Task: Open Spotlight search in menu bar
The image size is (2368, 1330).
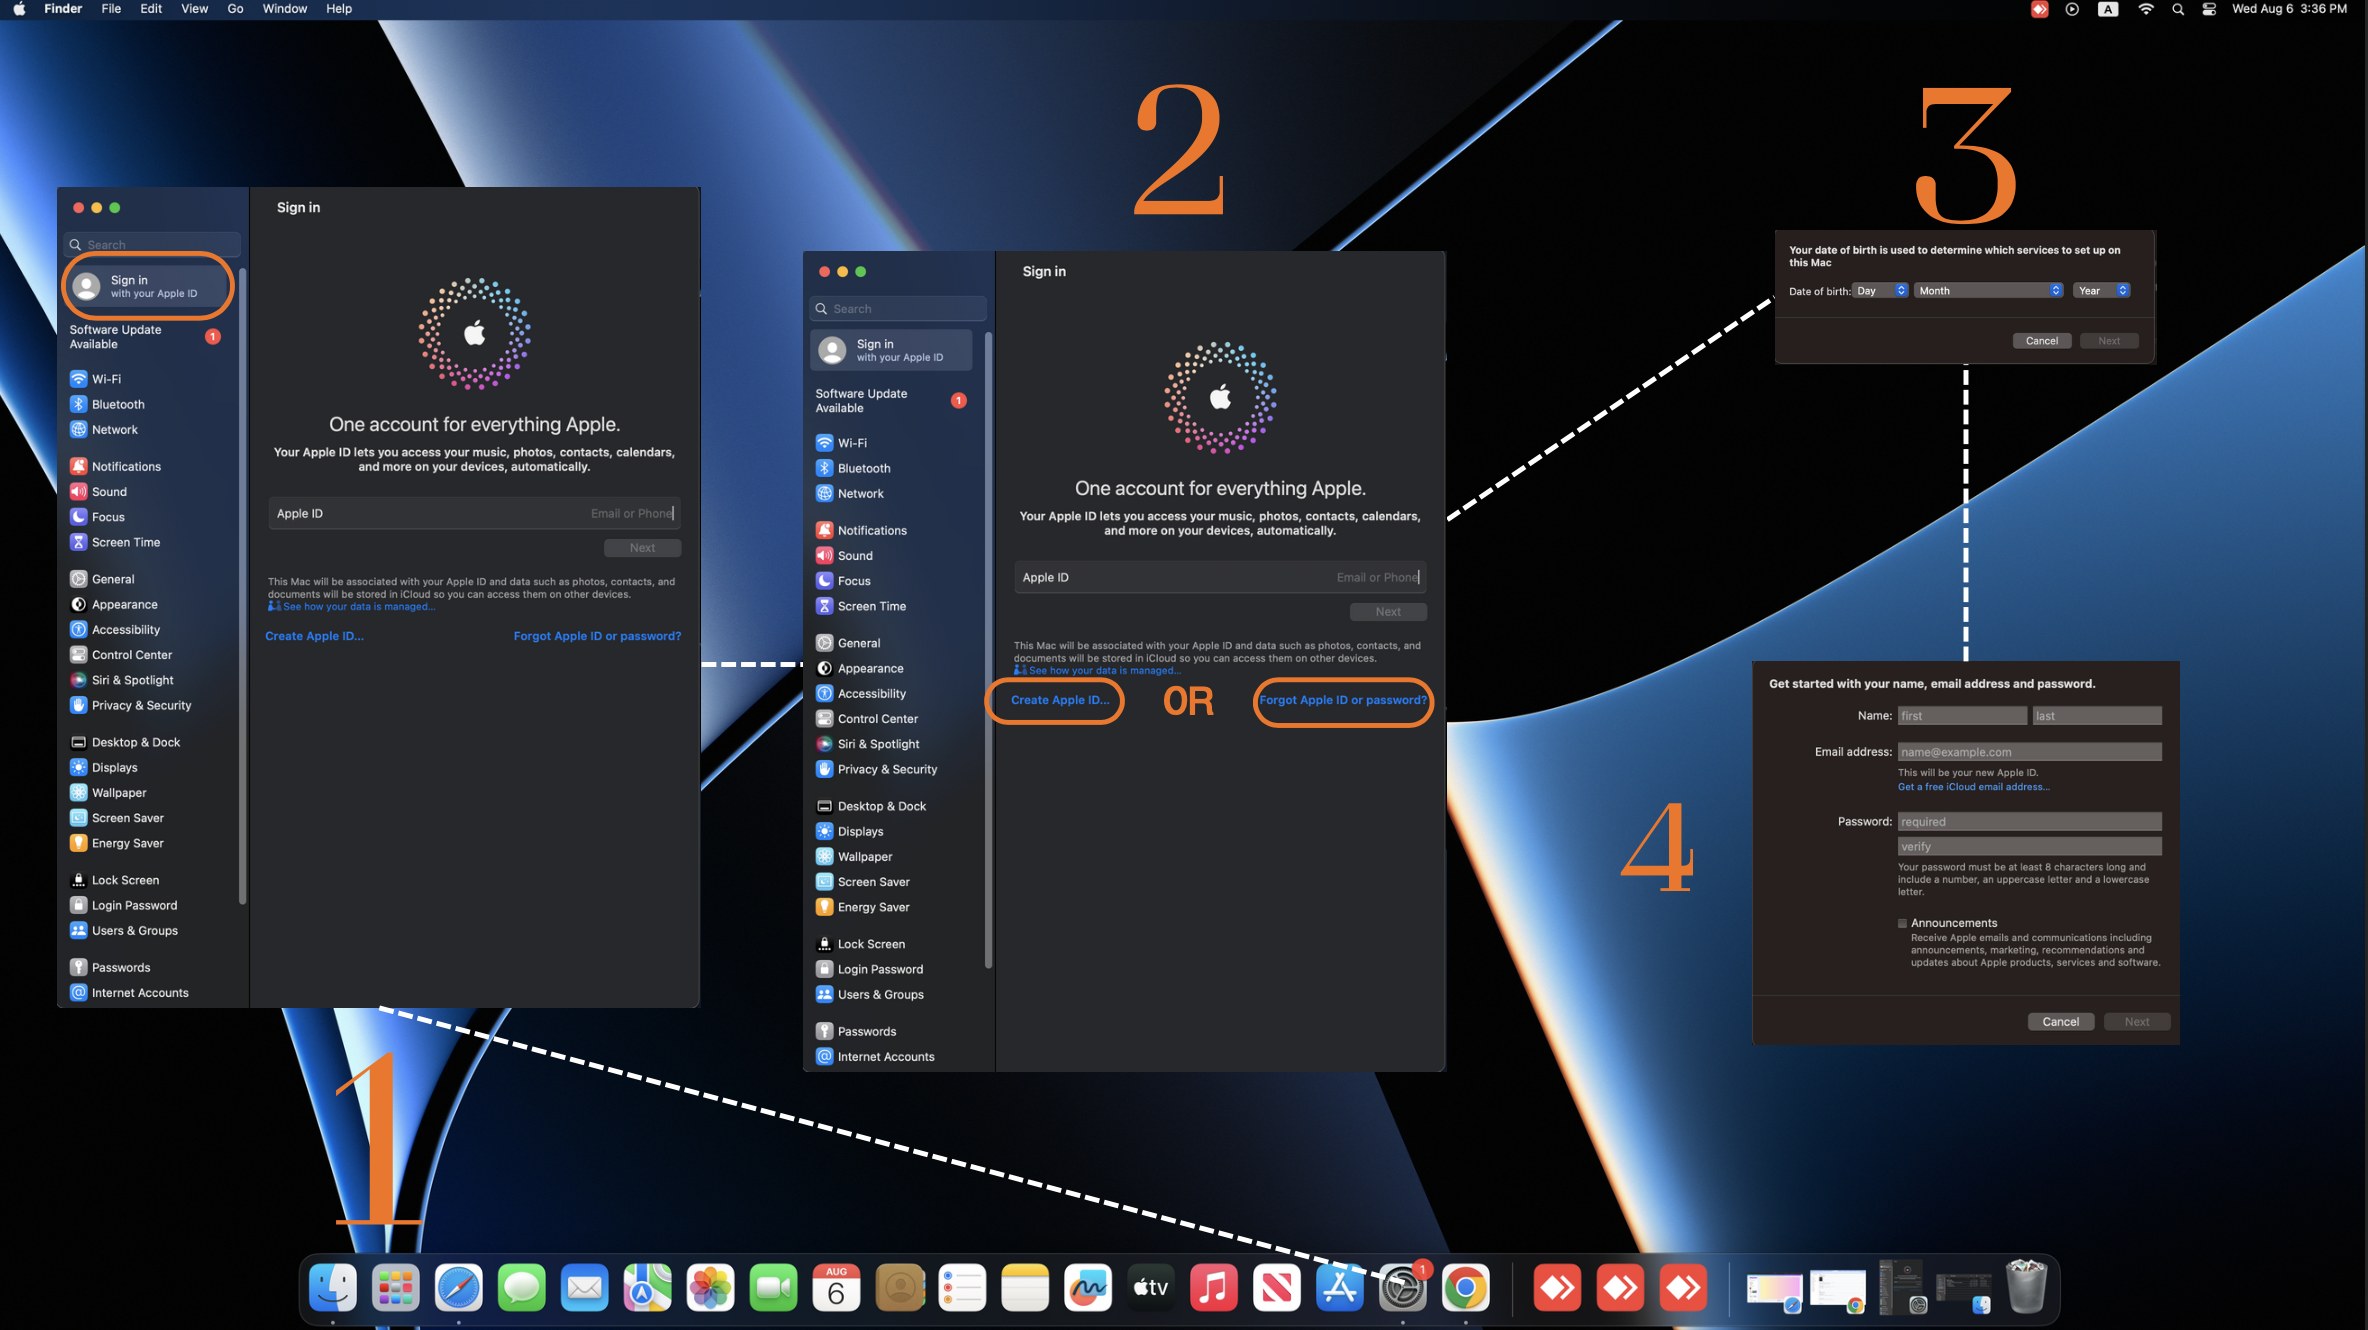Action: pos(2178,9)
